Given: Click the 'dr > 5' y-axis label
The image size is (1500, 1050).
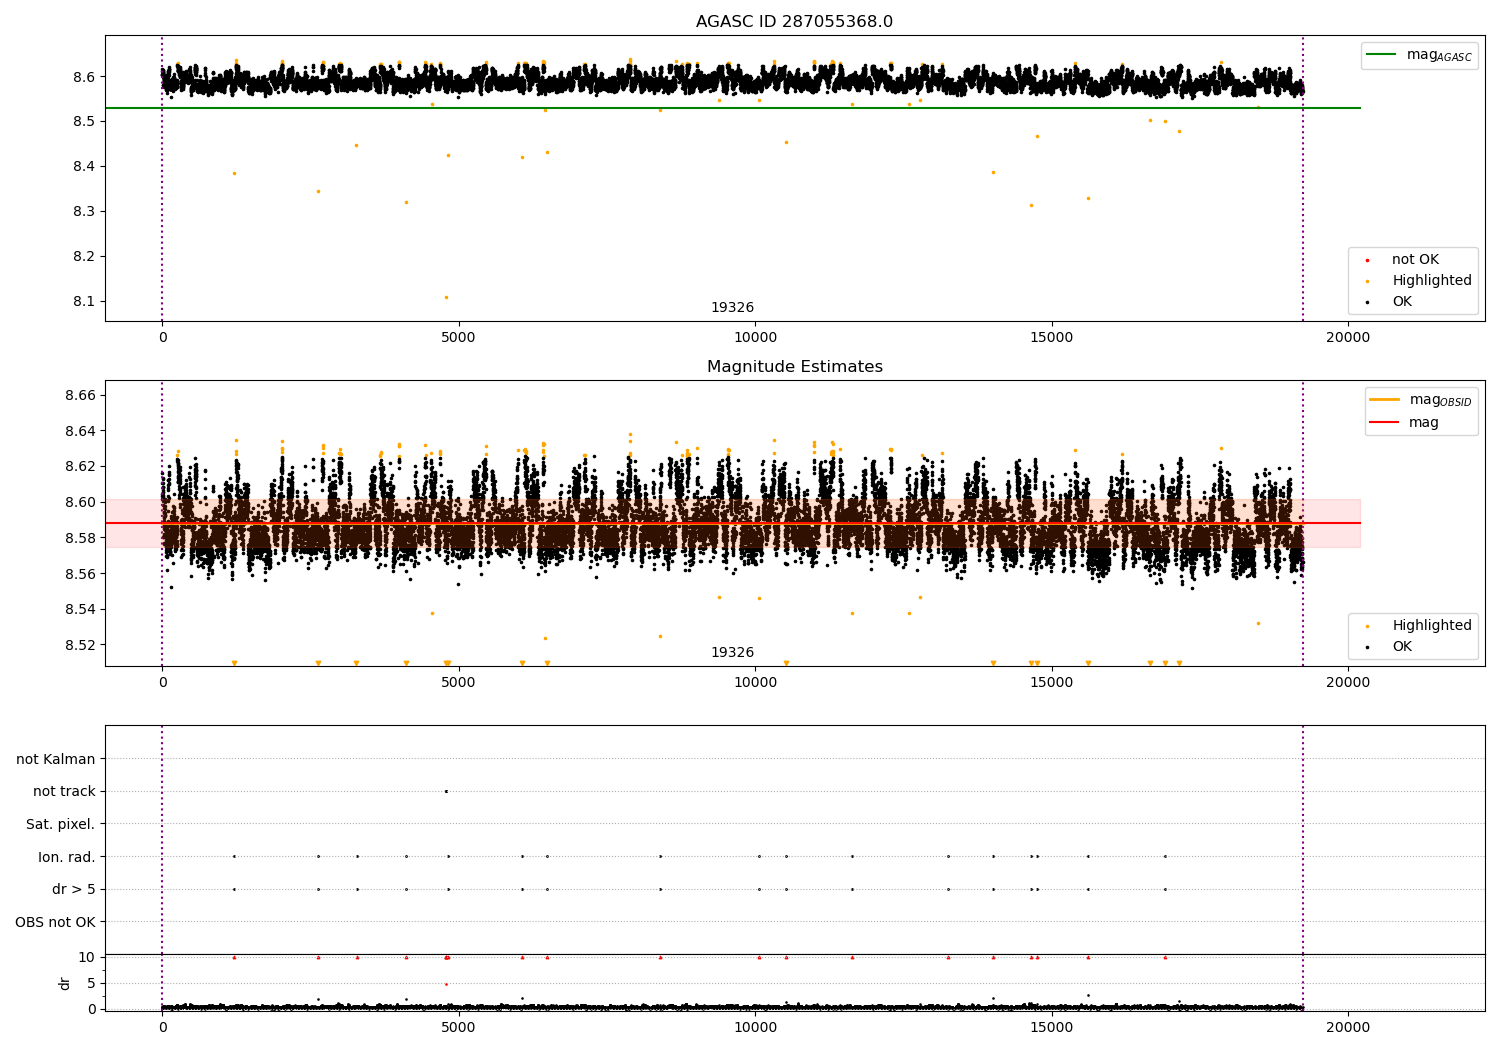Looking at the screenshot, I should 74,889.
